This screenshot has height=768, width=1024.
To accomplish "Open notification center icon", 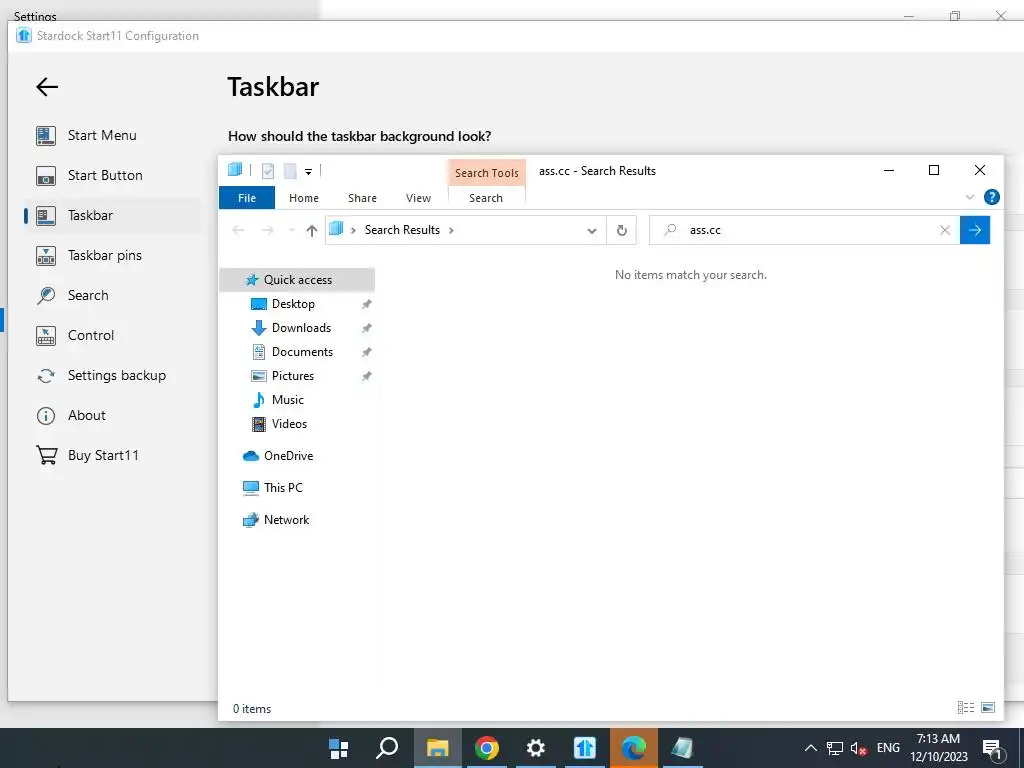I will coord(993,750).
